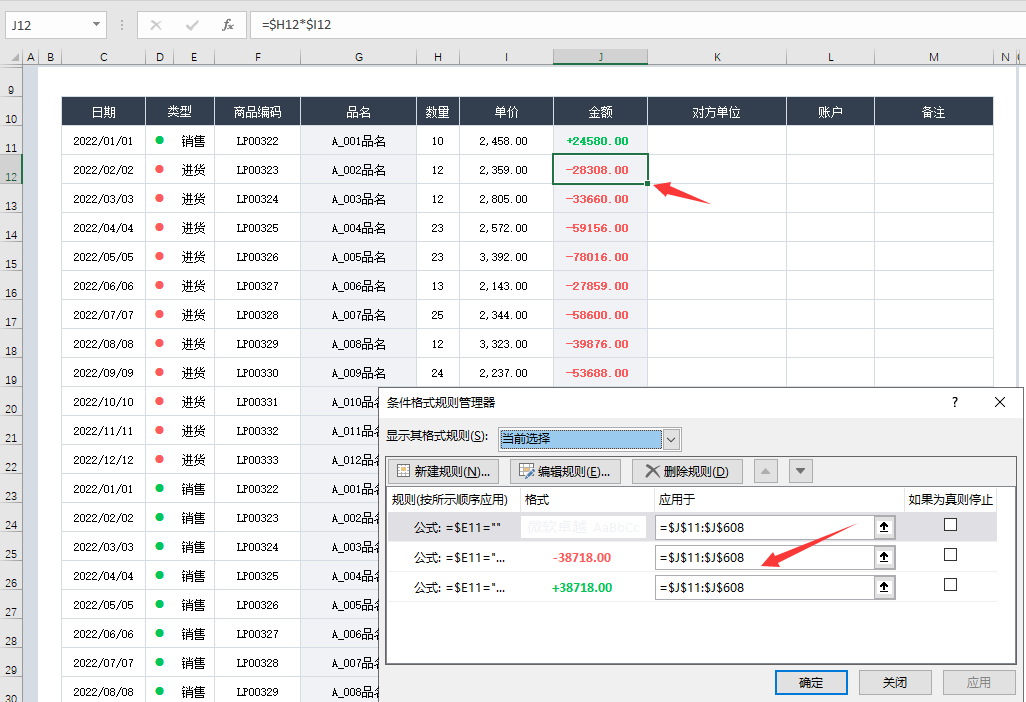The image size is (1026, 702).
Task: Check stop-if-true for the green +38718.00 rule
Action: [950, 585]
